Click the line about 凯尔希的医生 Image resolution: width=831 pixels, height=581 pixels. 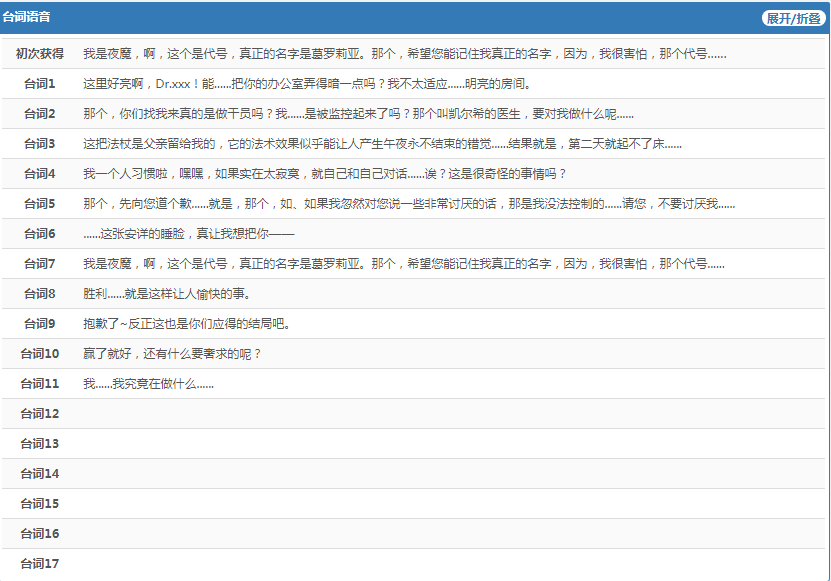pos(358,113)
